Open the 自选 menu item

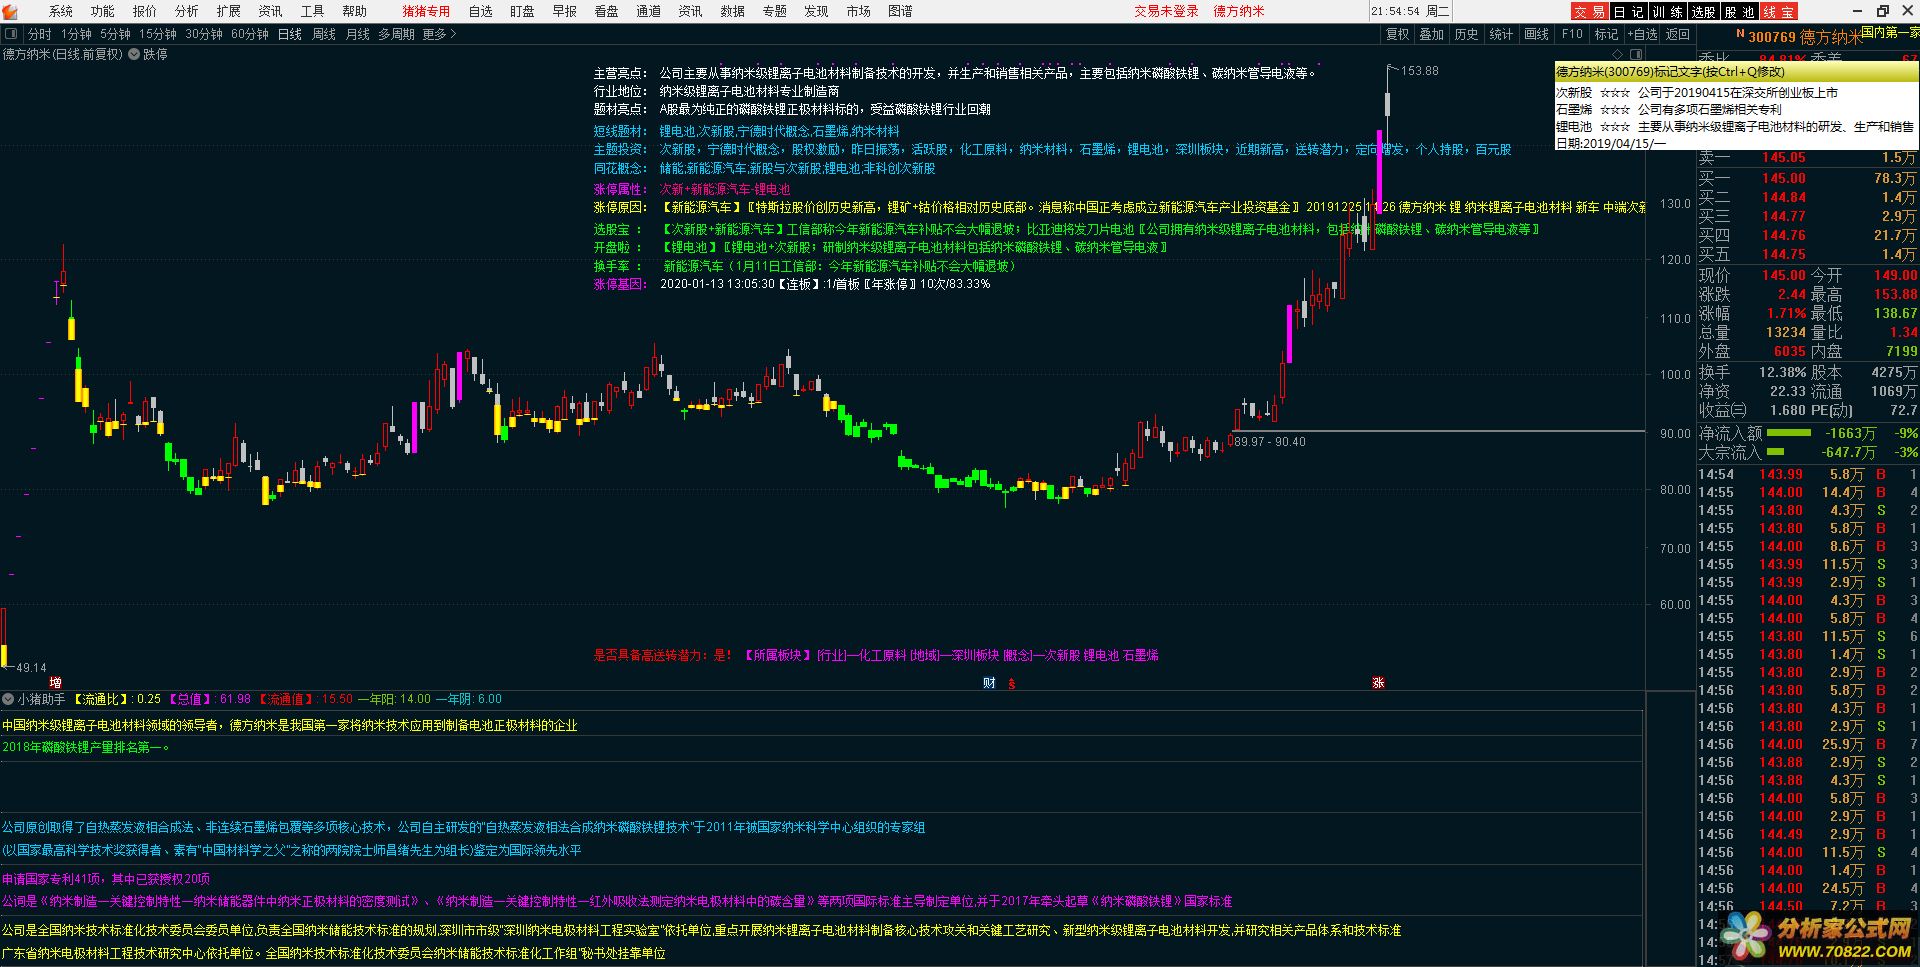tap(481, 11)
